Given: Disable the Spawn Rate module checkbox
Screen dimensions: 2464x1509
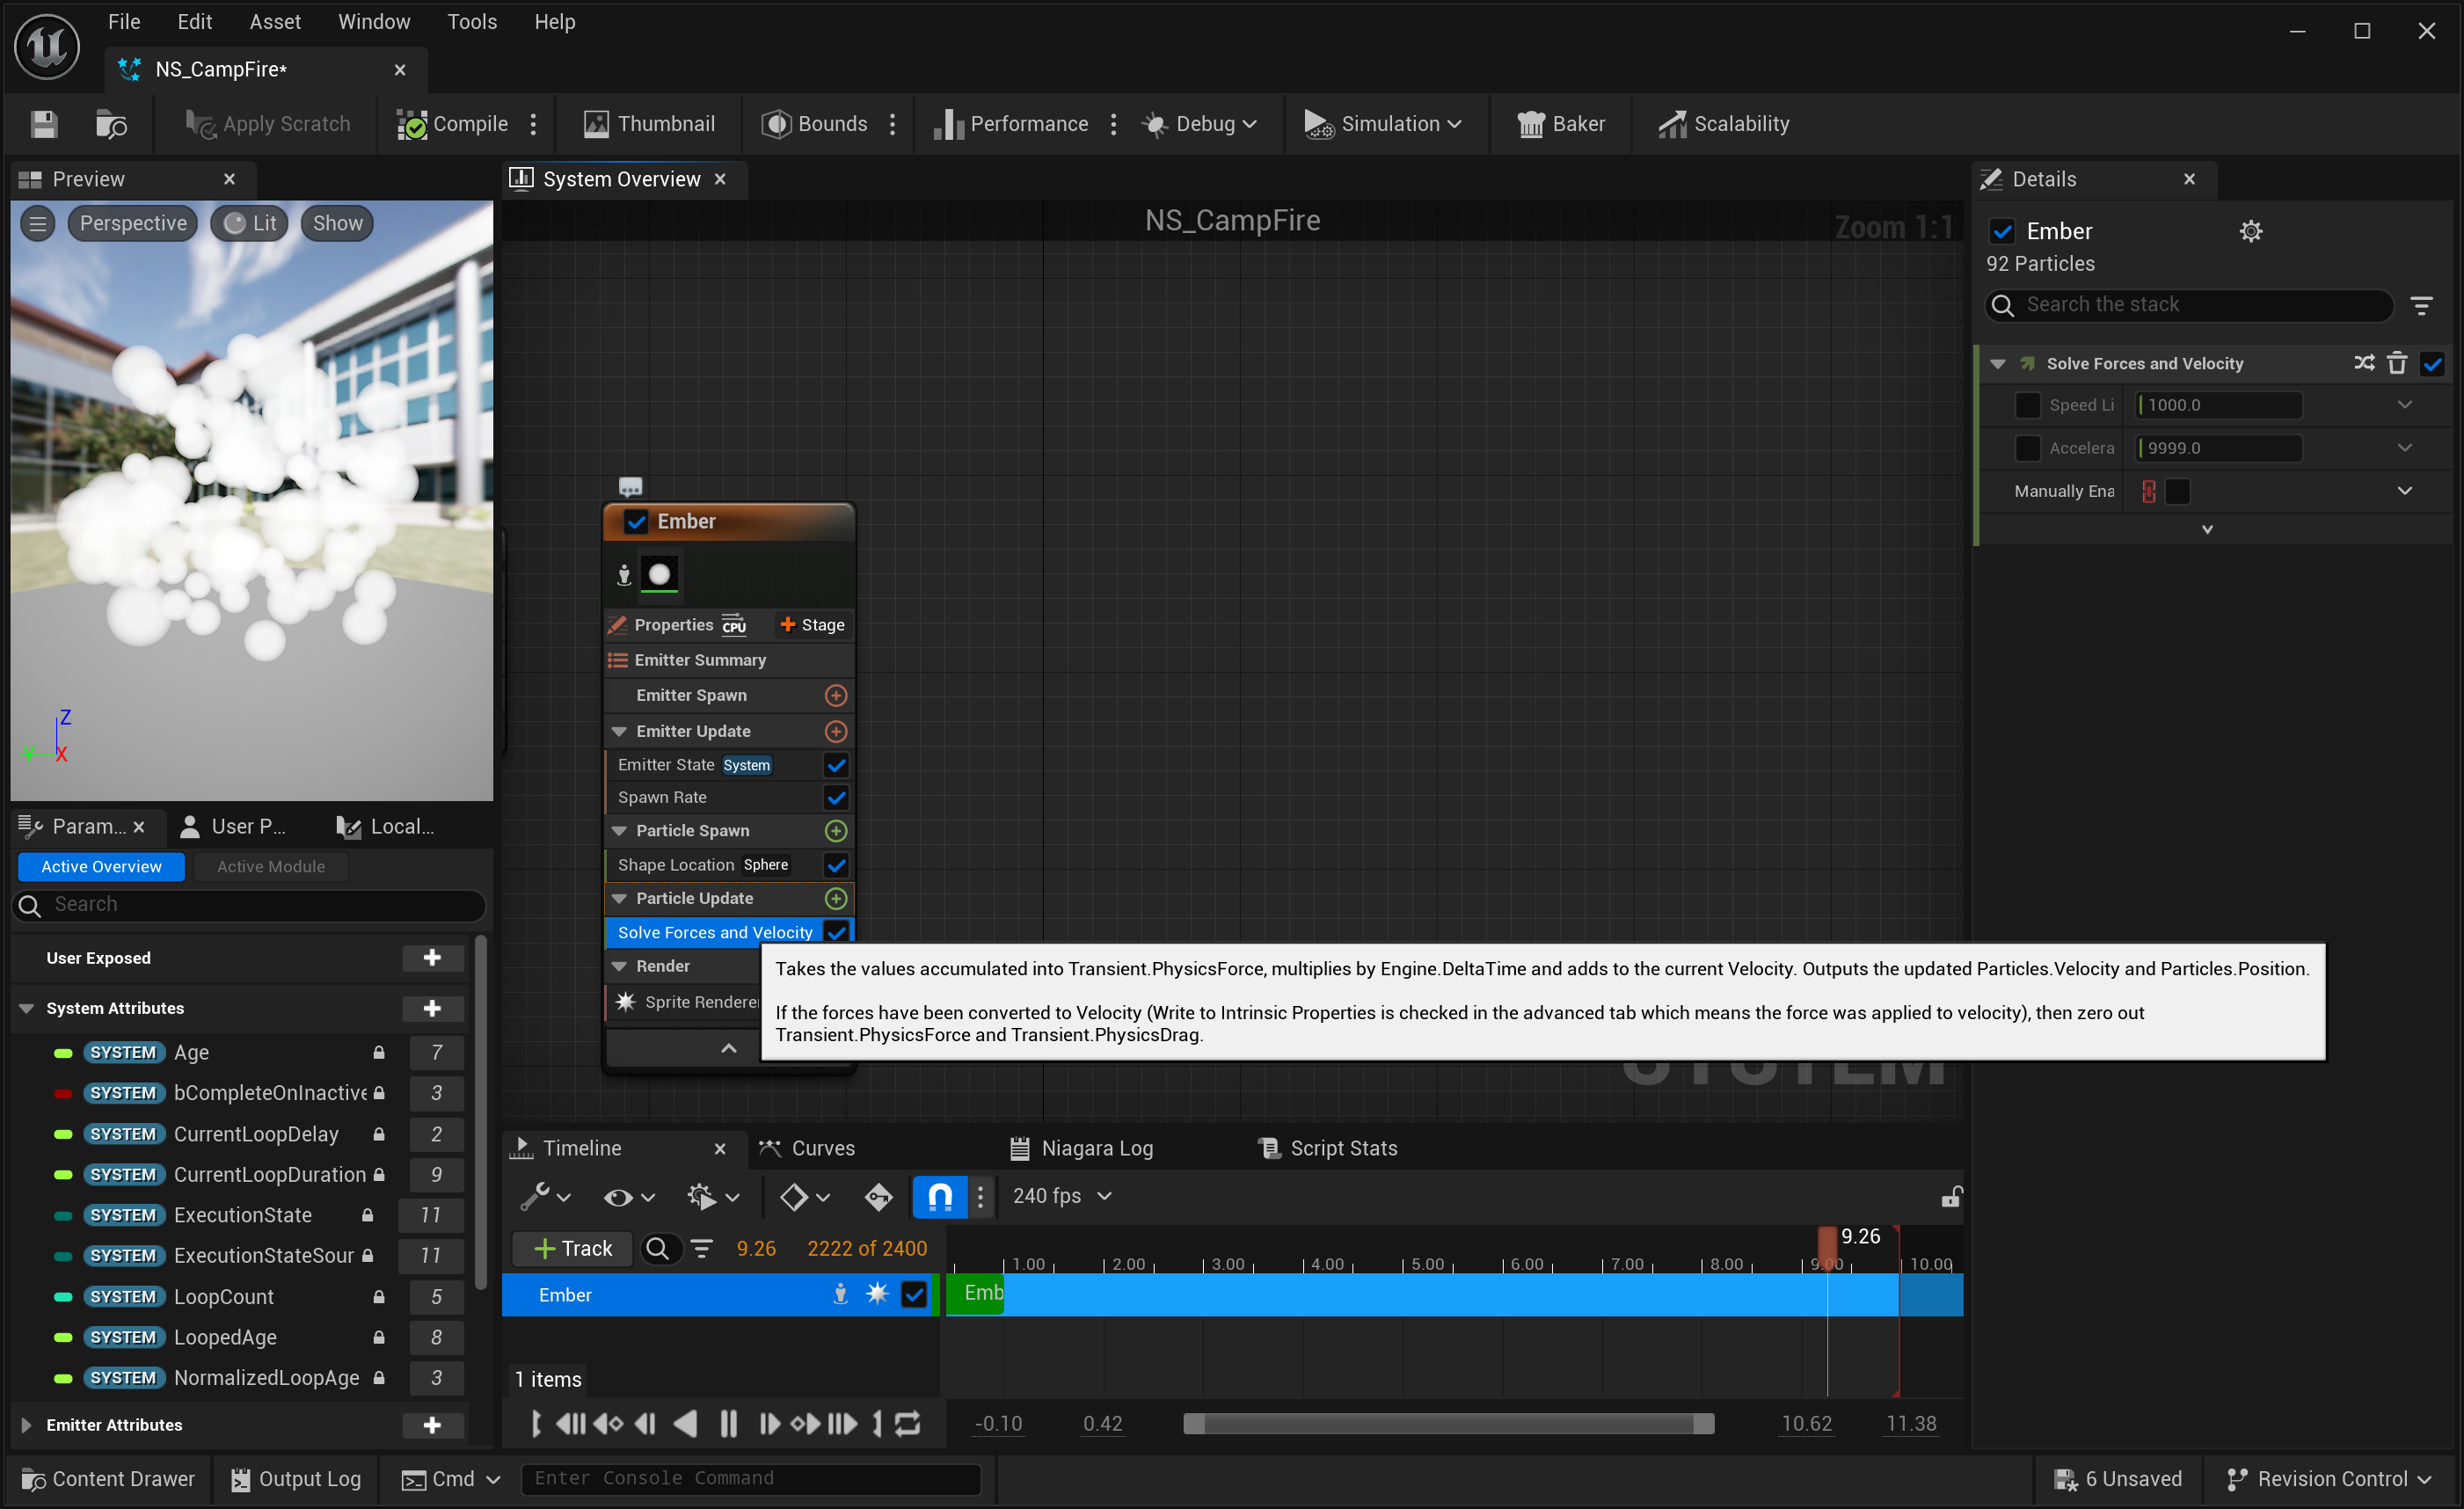Looking at the screenshot, I should click(836, 797).
